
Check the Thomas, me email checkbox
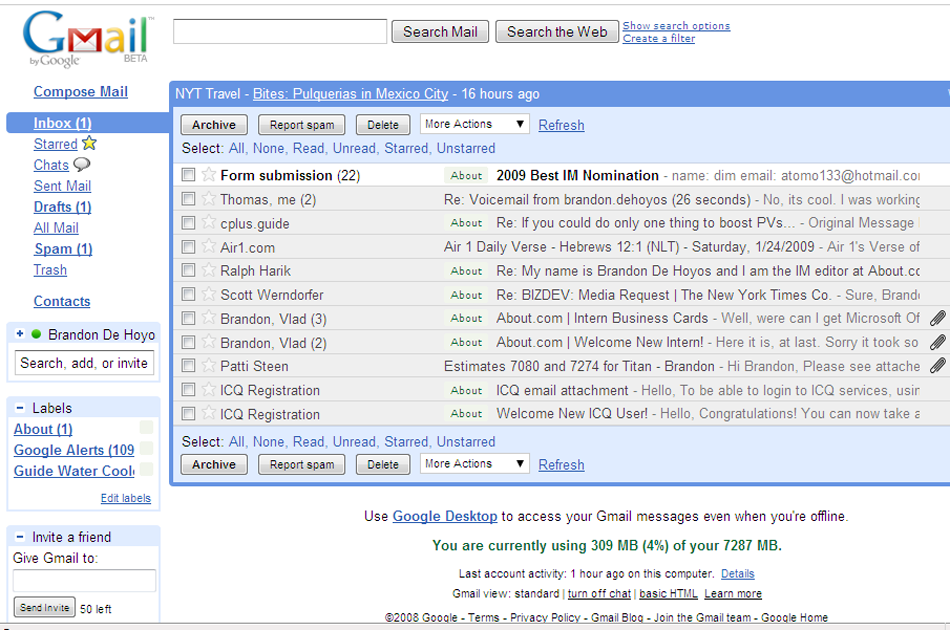[188, 199]
